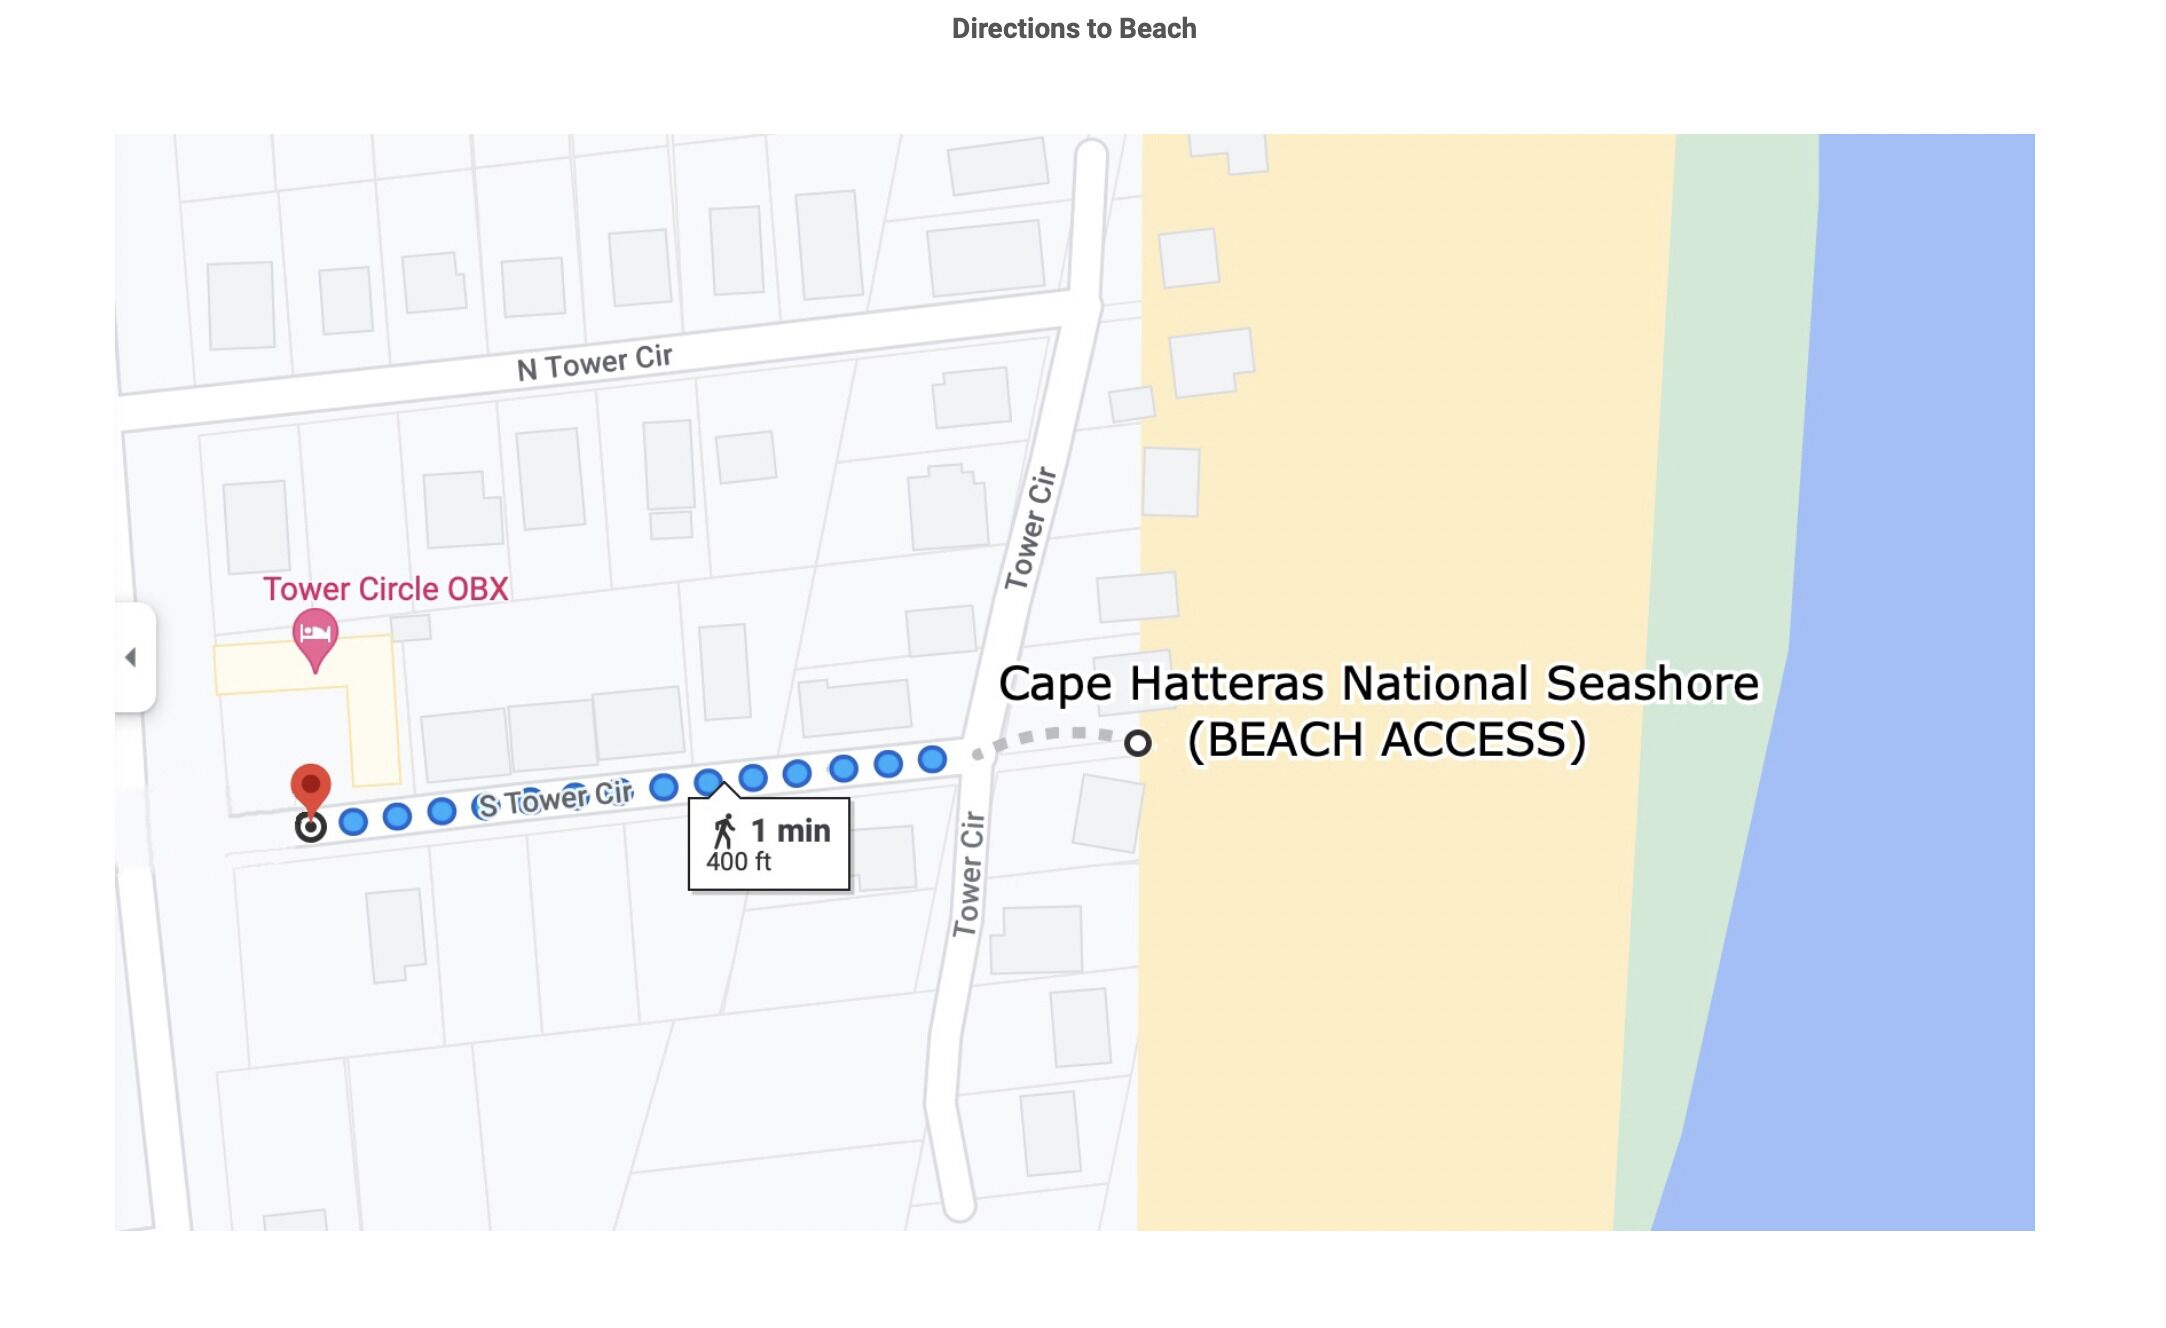Viewport: 2166px width, 1328px height.
Task: Click the Tower Circle OBX label
Action: pyautogui.click(x=386, y=588)
